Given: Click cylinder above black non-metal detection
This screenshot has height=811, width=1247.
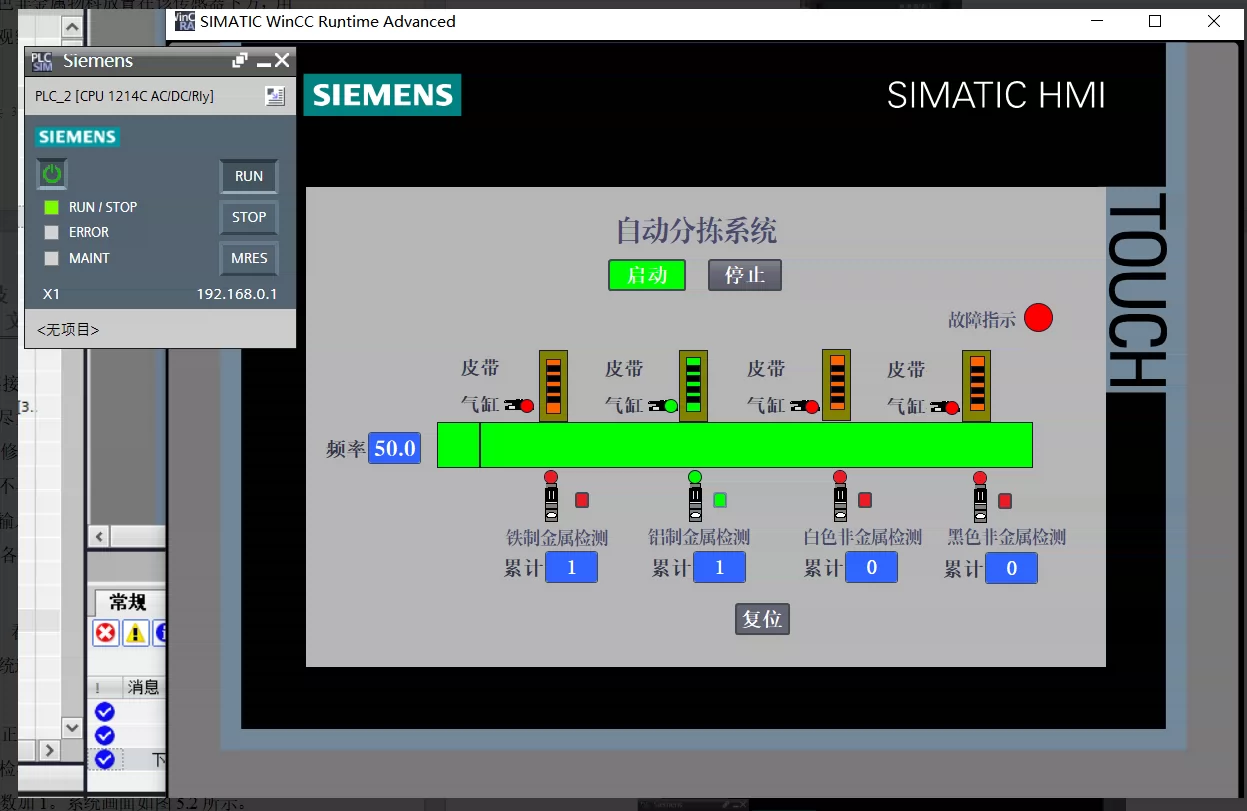Looking at the screenshot, I should (945, 407).
